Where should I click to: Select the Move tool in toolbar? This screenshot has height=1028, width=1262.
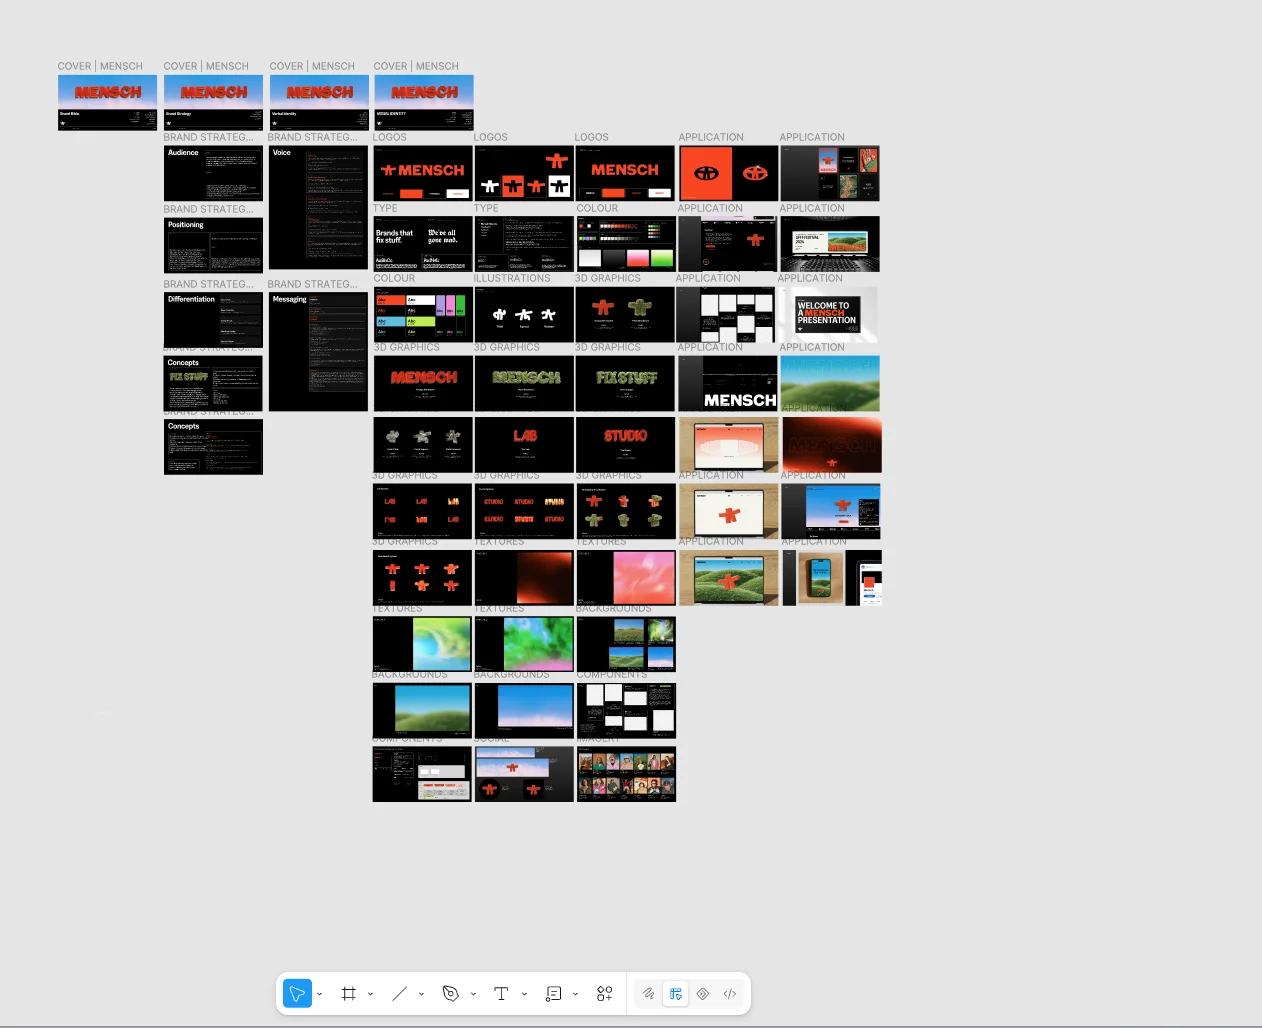pyautogui.click(x=297, y=994)
